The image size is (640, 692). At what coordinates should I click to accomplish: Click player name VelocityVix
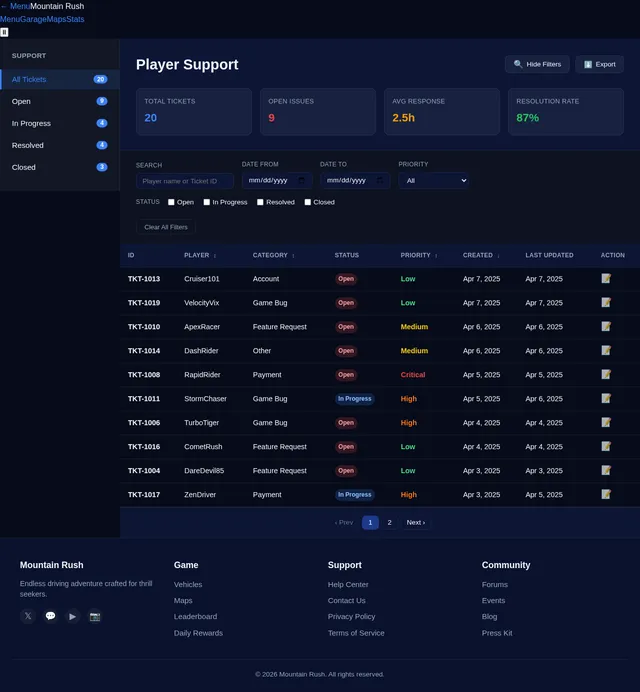(x=202, y=303)
